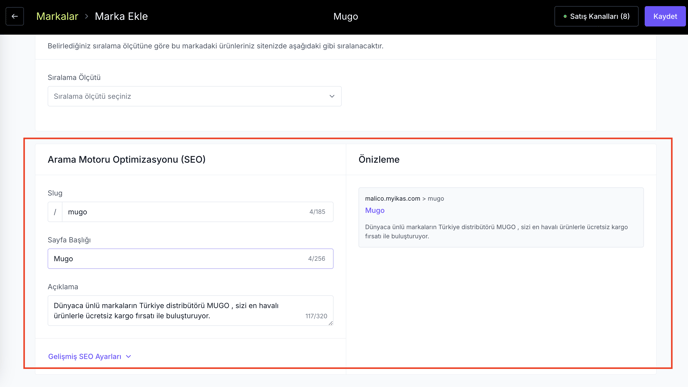Image resolution: width=688 pixels, height=387 pixels.
Task: Click the green status dot in Satış Kanalları
Action: (x=565, y=17)
